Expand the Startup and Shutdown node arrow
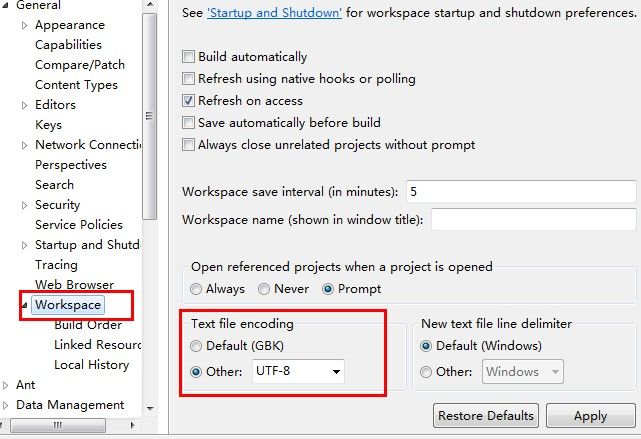 [x=25, y=245]
